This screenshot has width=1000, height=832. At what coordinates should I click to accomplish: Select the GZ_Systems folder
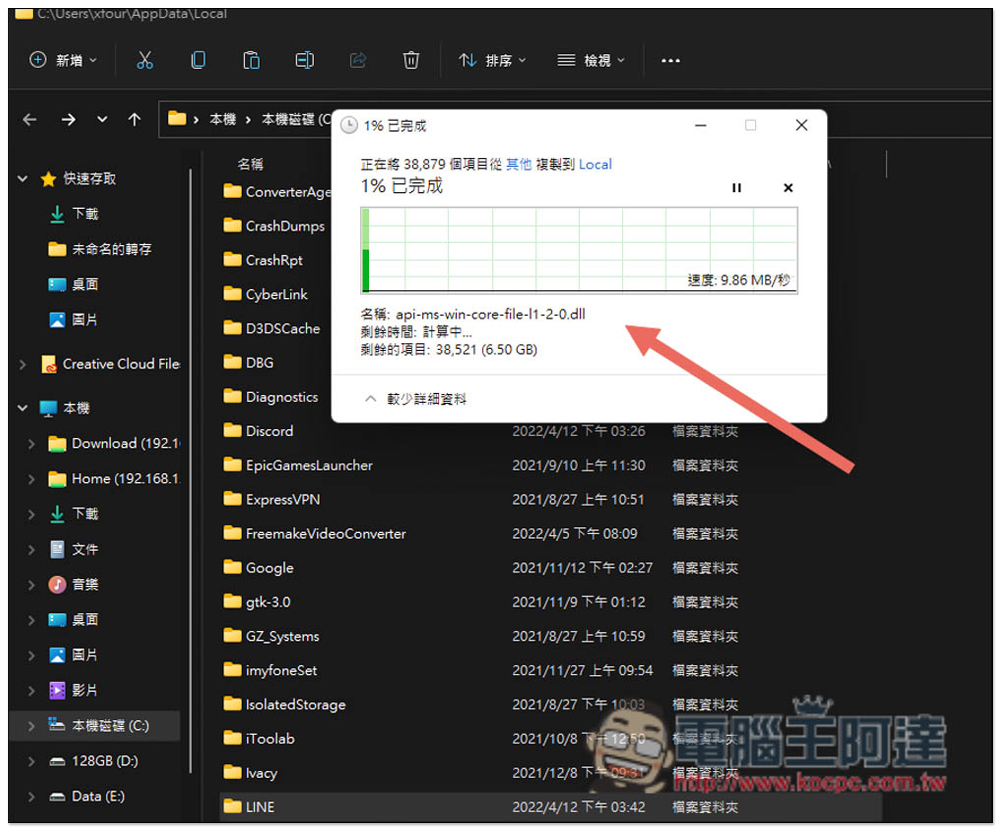pos(272,636)
